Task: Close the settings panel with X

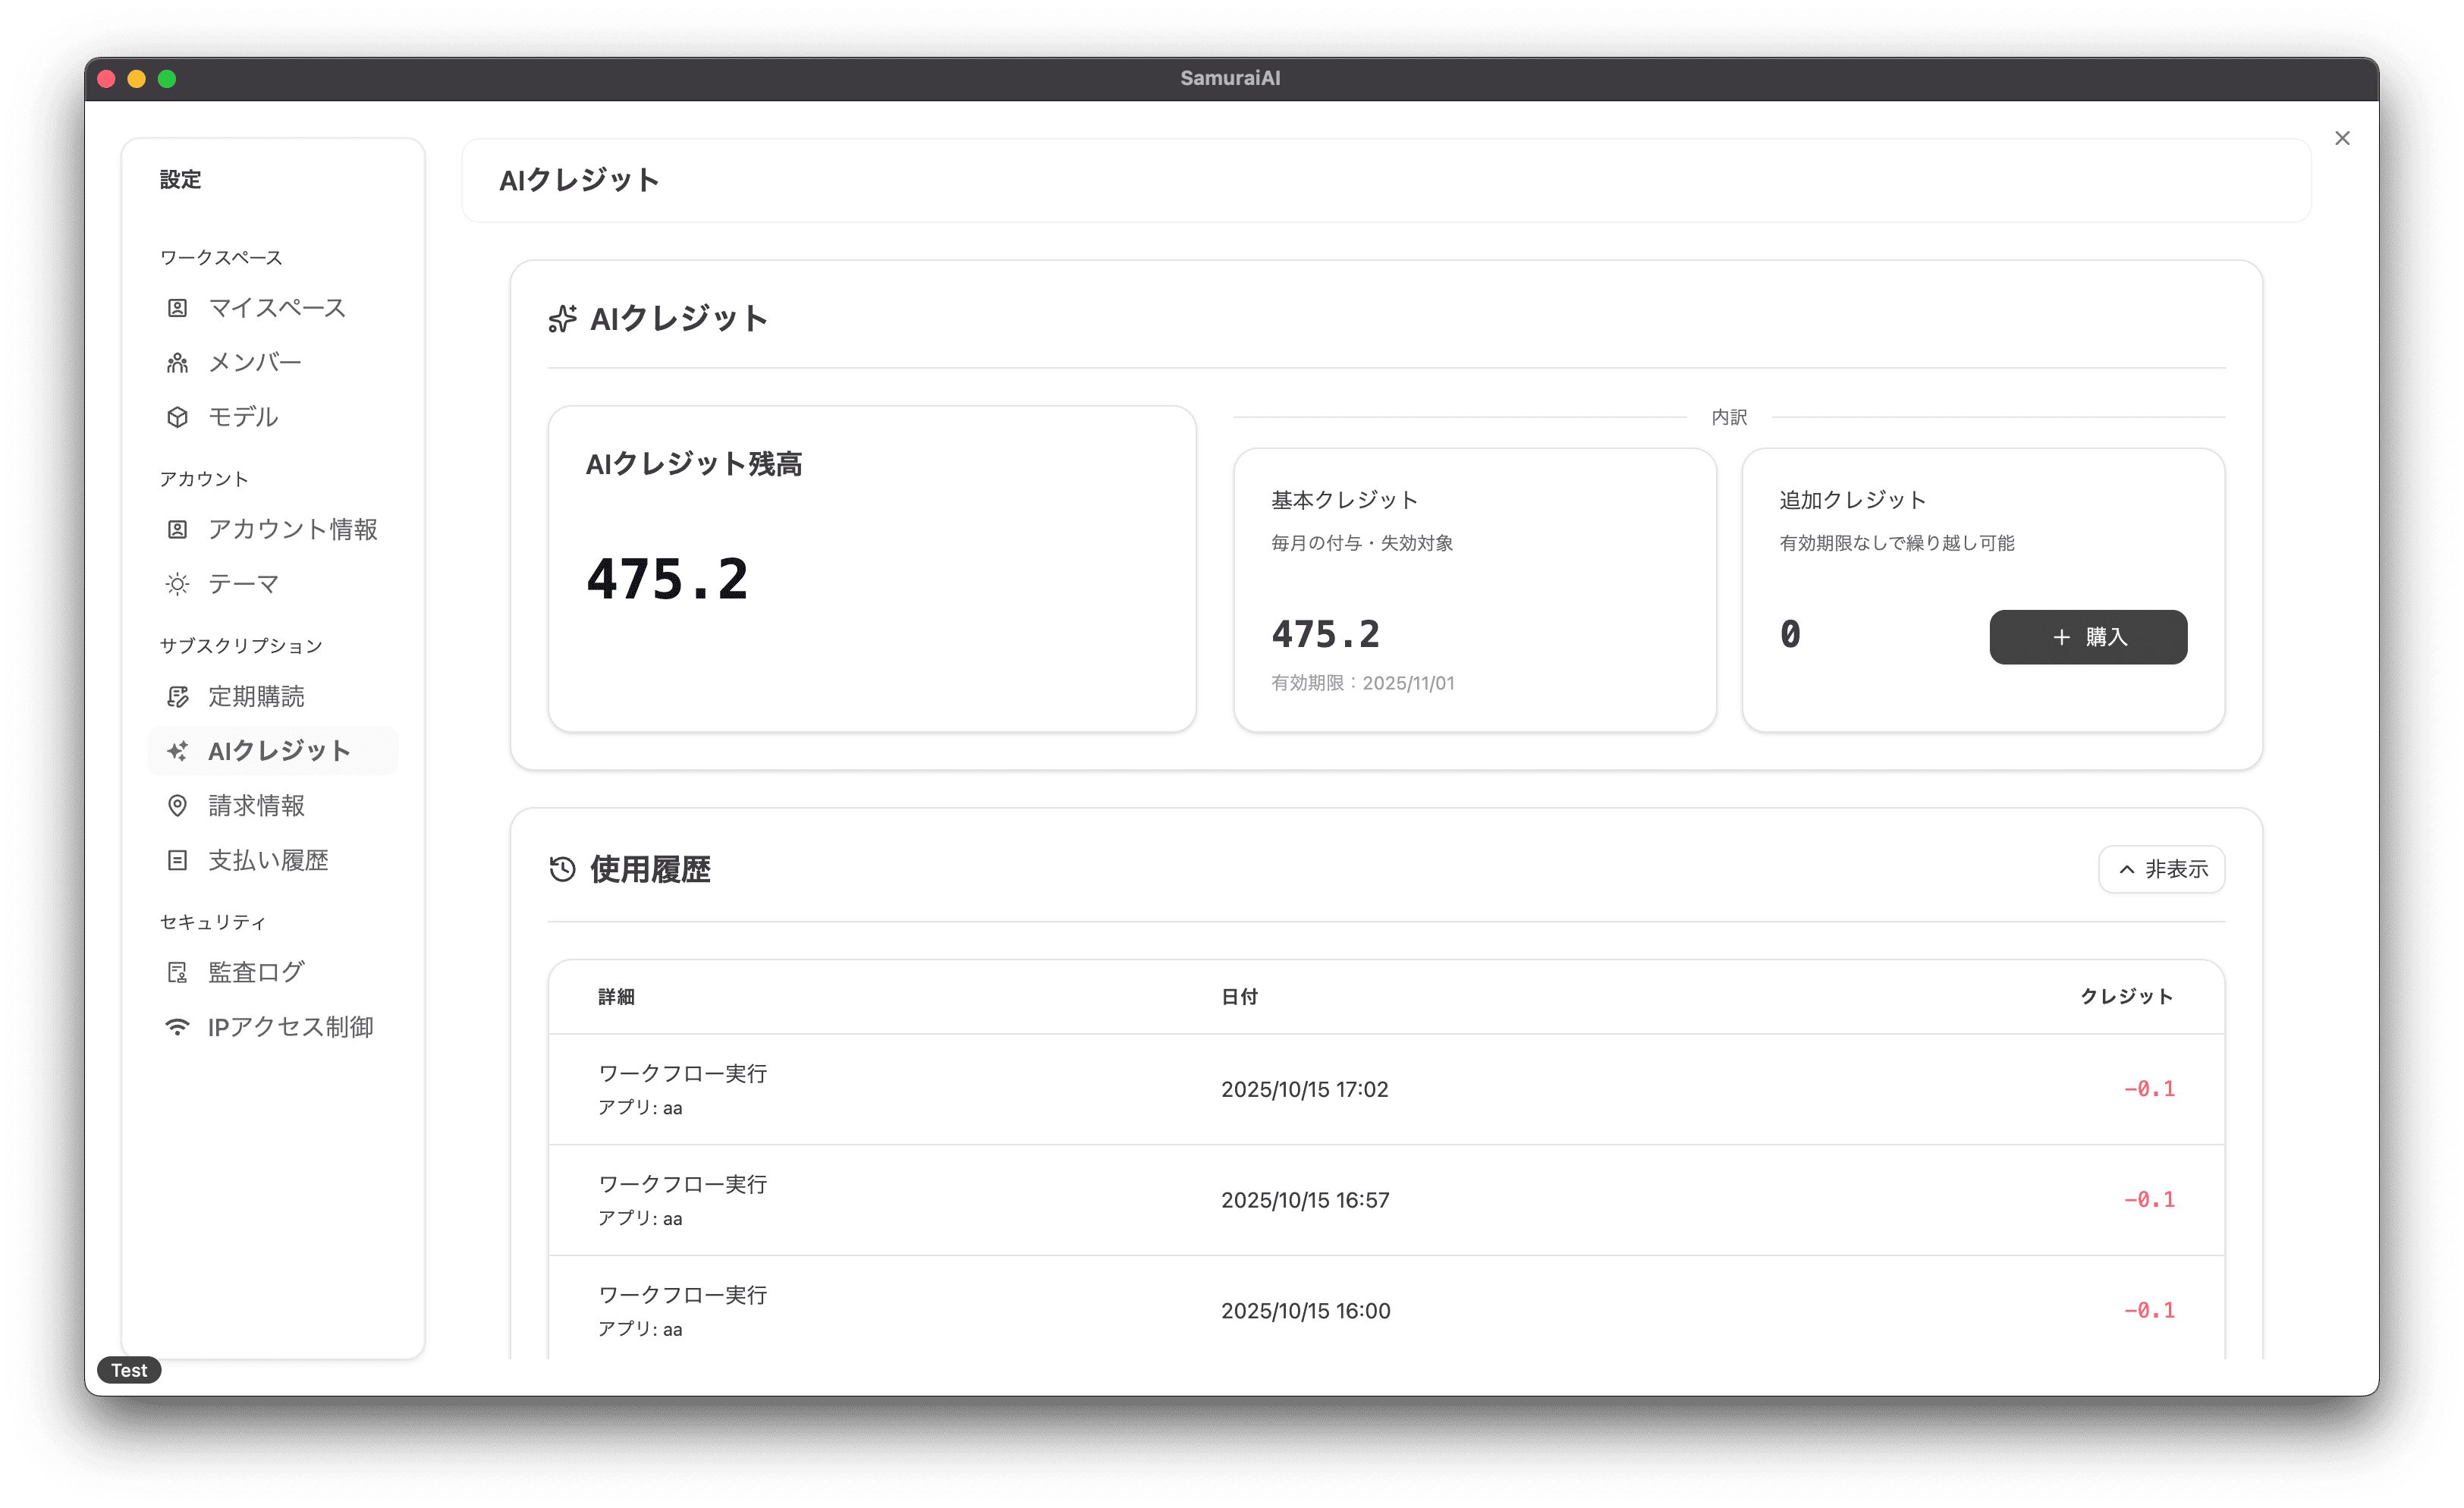Action: click(2342, 138)
